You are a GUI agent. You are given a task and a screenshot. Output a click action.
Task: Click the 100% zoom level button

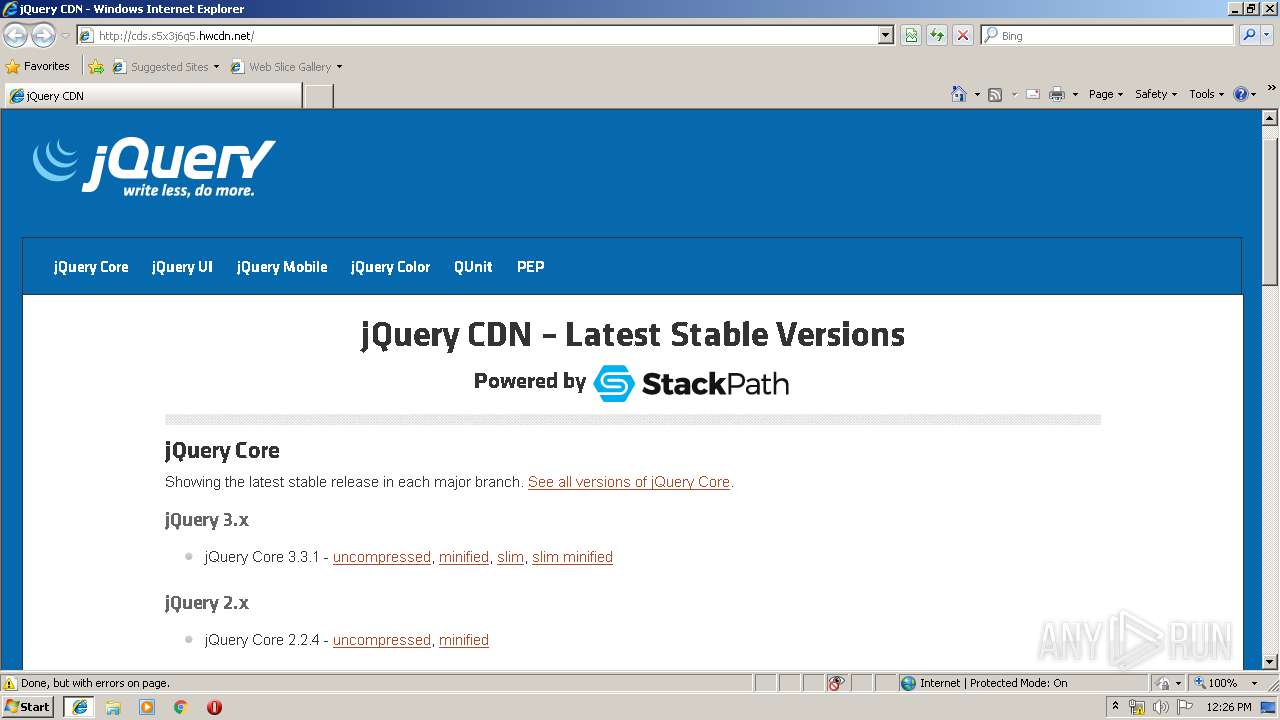click(x=1216, y=683)
